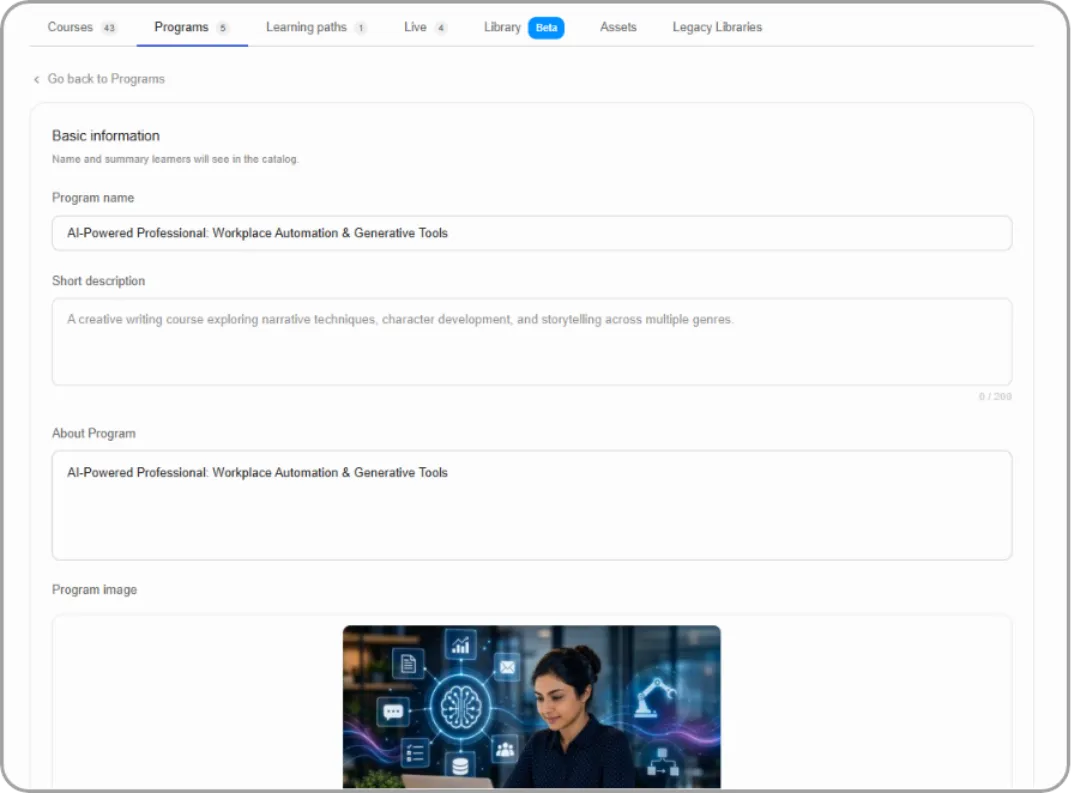Image resolution: width=1071 pixels, height=793 pixels.
Task: Switch to the Legacy Libraries tab
Action: point(717,27)
